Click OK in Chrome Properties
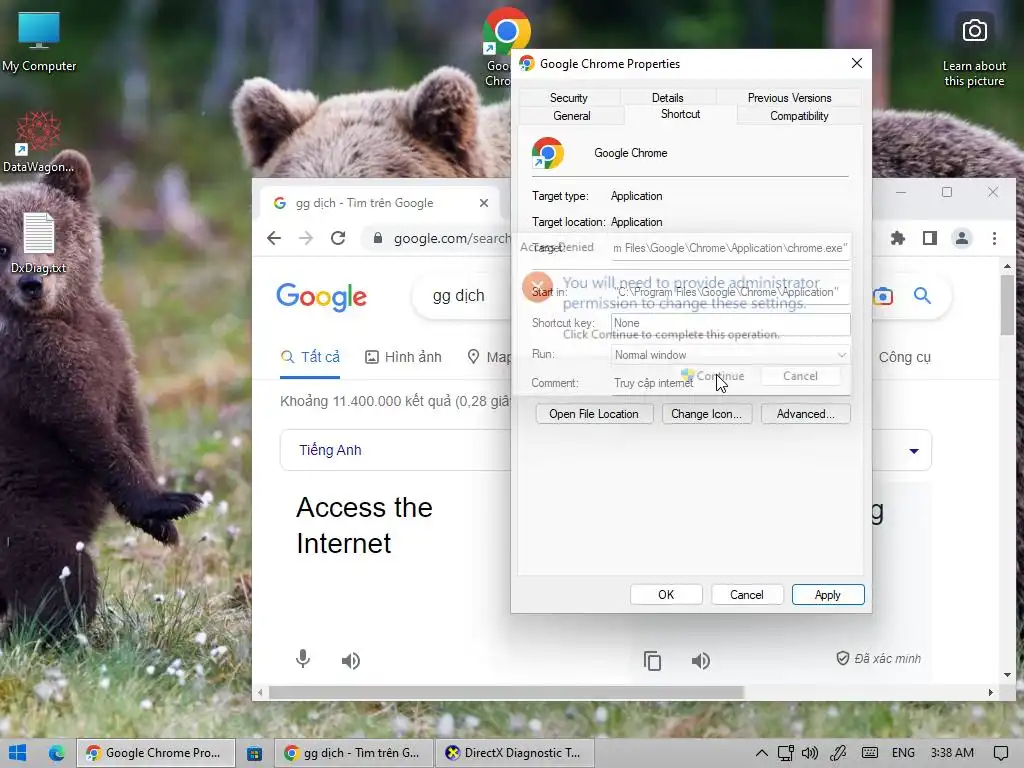Viewport: 1024px width, 768px height. pos(665,595)
